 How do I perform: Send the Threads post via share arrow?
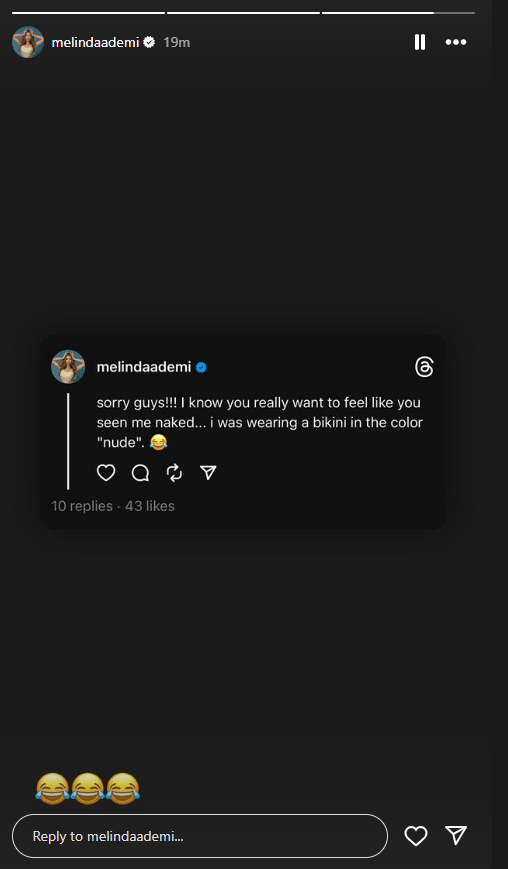pyautogui.click(x=208, y=472)
